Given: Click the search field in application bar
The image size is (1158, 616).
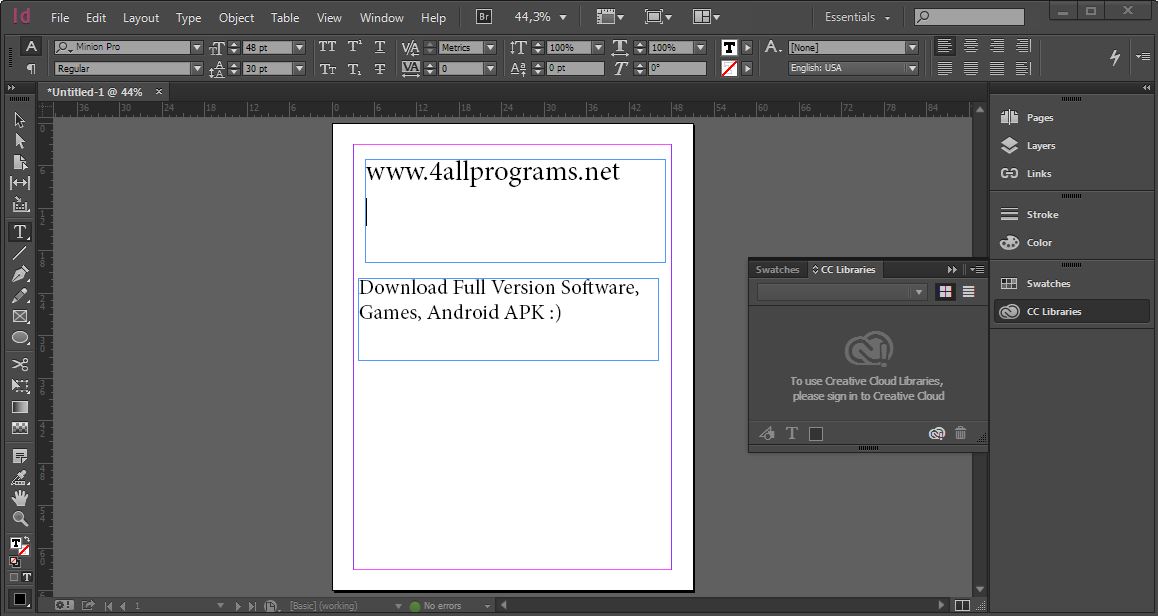Looking at the screenshot, I should pos(969,16).
